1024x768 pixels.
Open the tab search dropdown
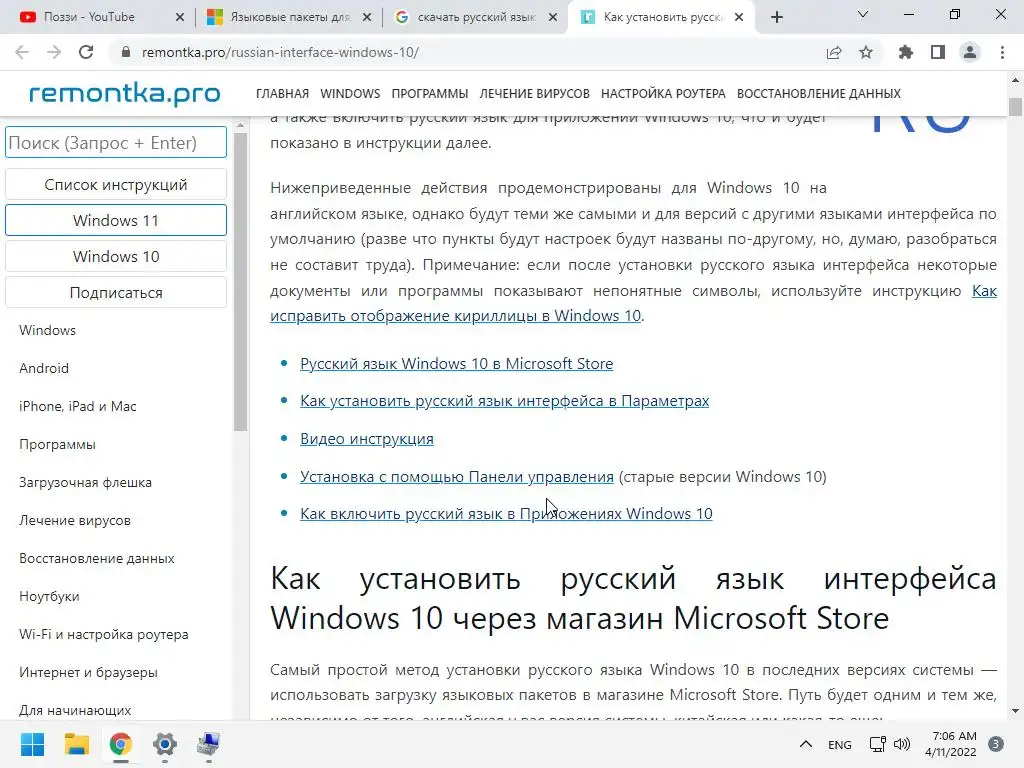pyautogui.click(x=863, y=14)
